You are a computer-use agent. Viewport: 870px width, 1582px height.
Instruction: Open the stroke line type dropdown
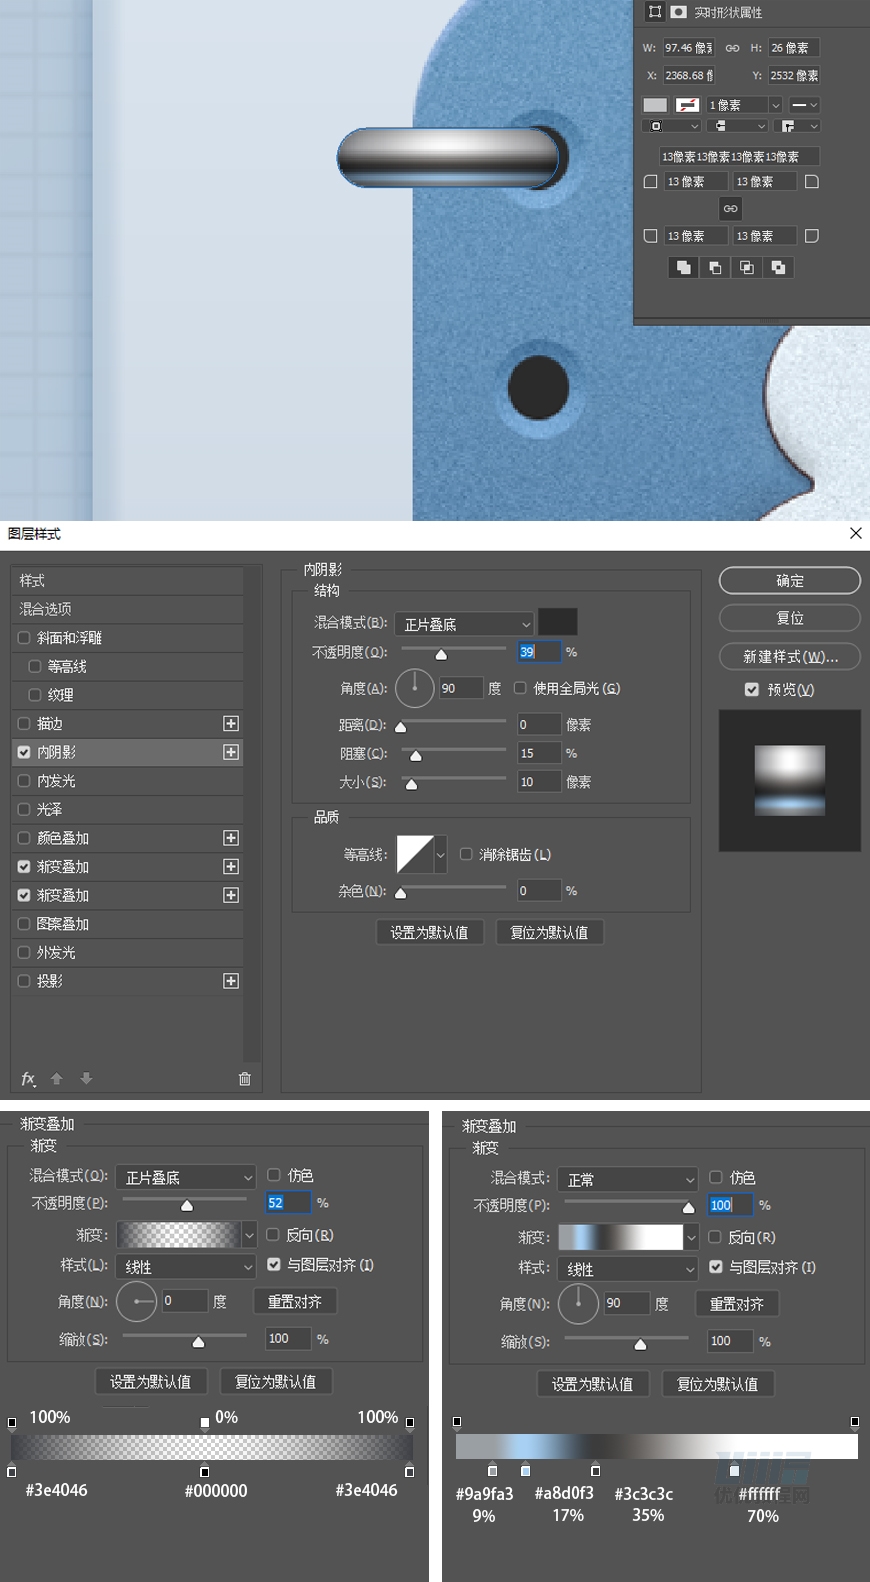[x=805, y=105]
